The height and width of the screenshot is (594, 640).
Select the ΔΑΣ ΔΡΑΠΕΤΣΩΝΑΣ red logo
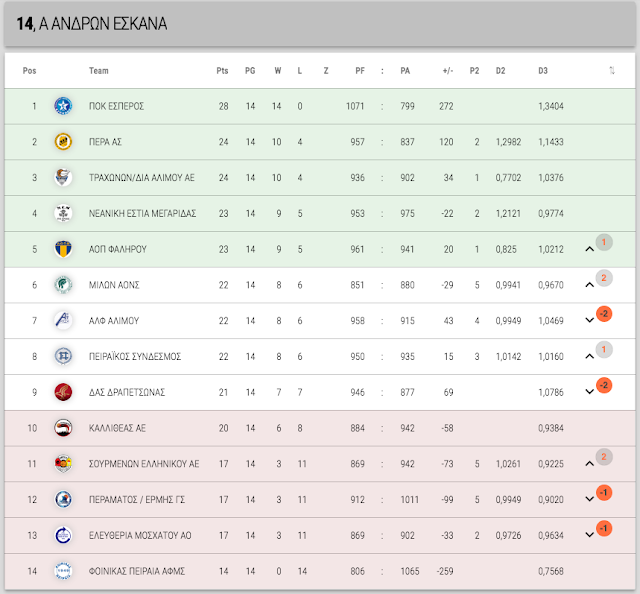[63, 392]
